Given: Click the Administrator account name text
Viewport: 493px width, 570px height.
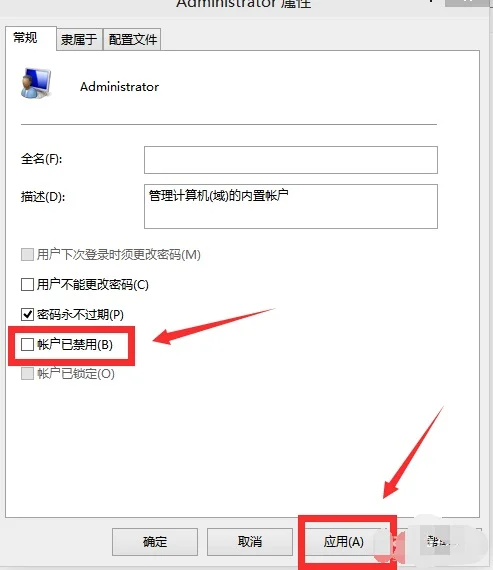Looking at the screenshot, I should (x=119, y=87).
